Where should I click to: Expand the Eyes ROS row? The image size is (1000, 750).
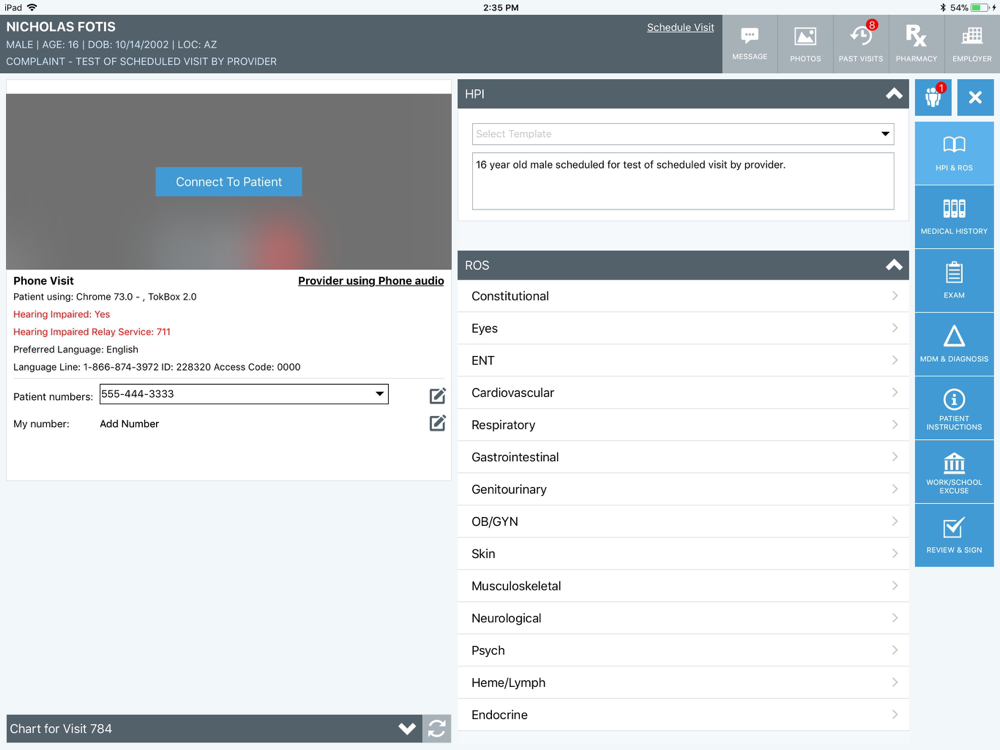point(683,328)
